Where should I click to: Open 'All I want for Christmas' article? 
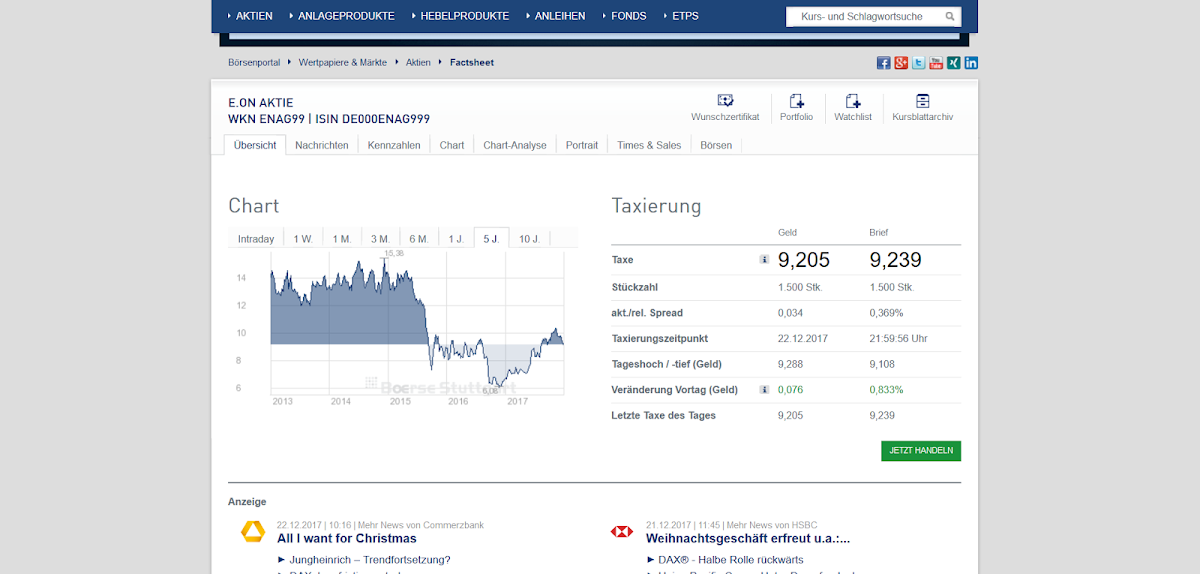click(346, 539)
